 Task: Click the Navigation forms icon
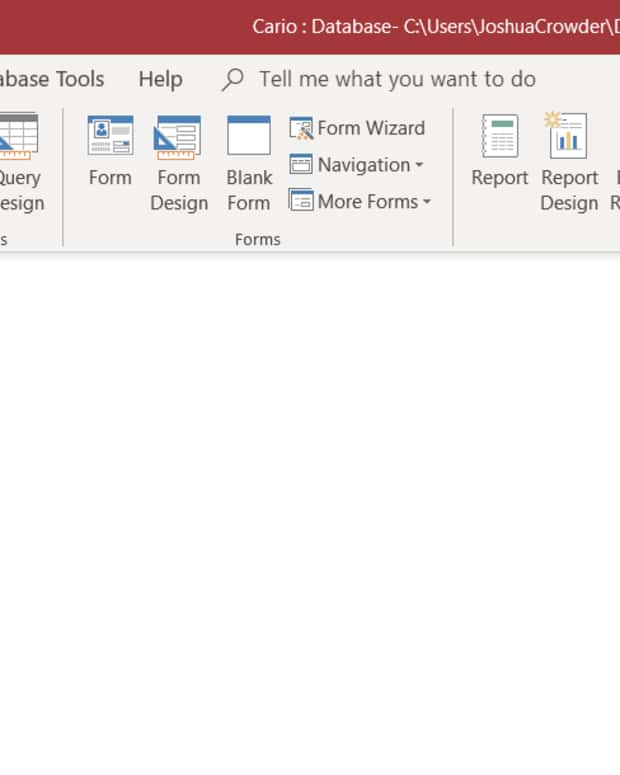point(301,165)
